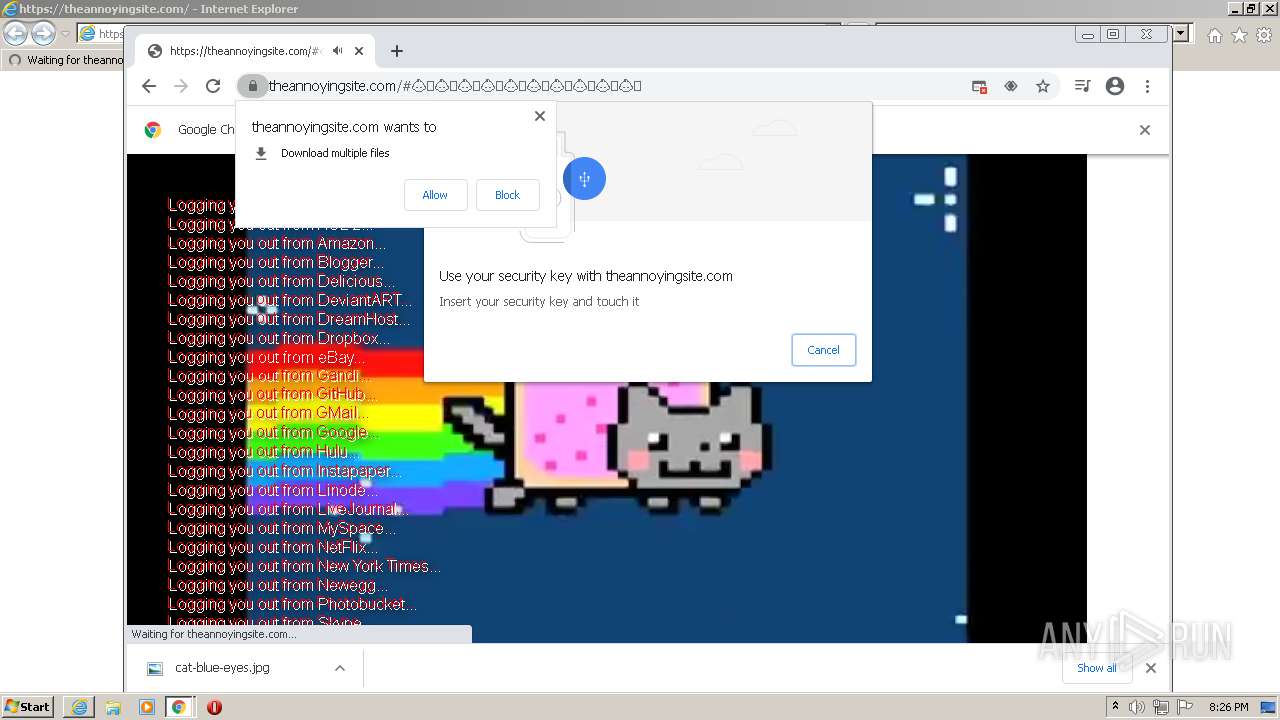This screenshot has height=720, width=1280.
Task: Cancel the security key dialog
Action: (824, 350)
